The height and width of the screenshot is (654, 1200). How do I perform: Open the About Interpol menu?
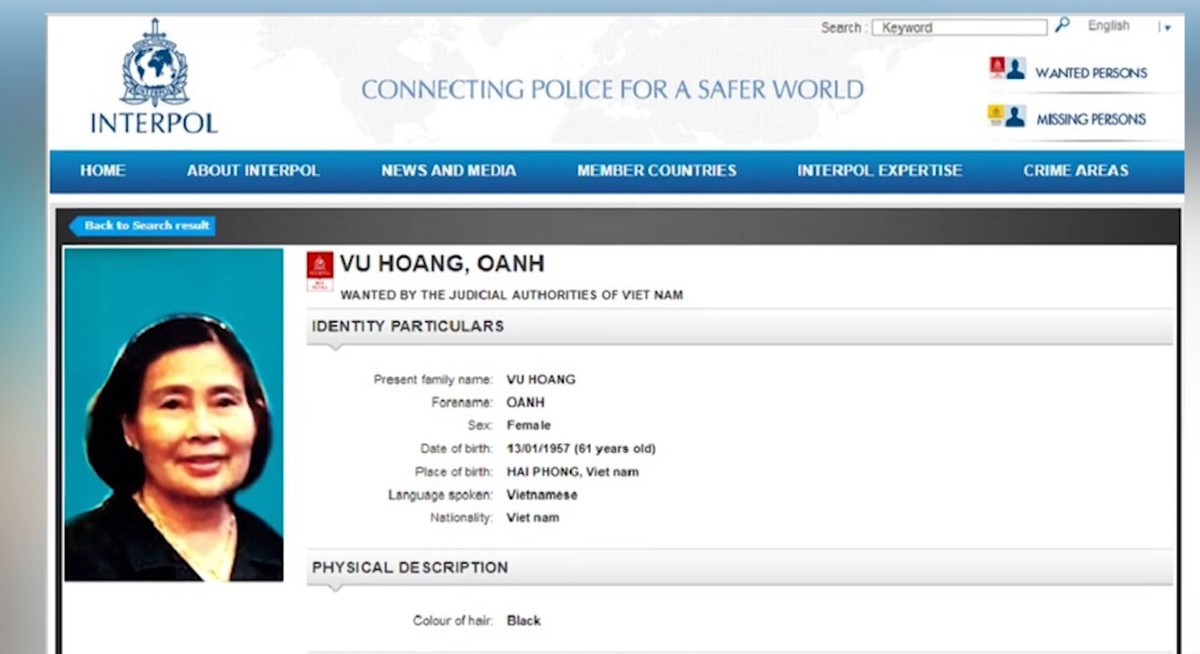pos(253,171)
